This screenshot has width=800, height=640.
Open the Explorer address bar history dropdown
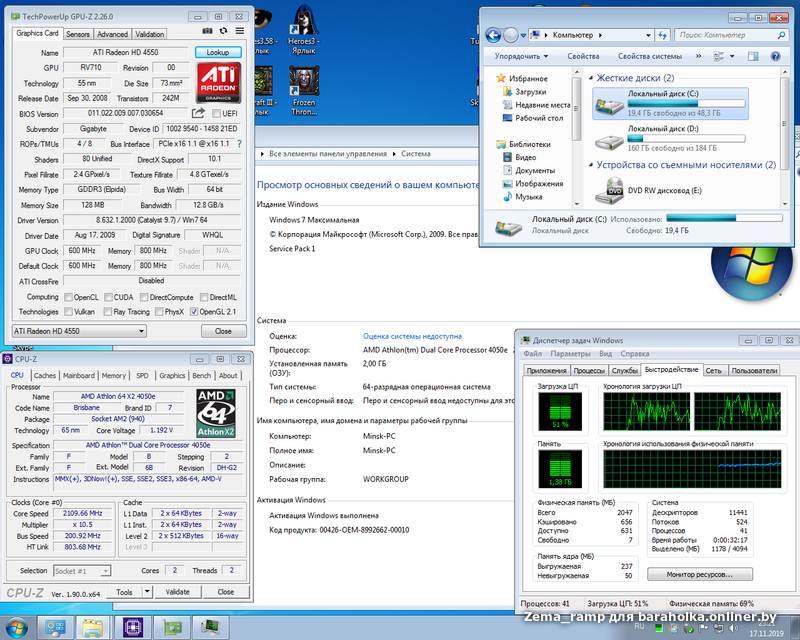pos(648,35)
